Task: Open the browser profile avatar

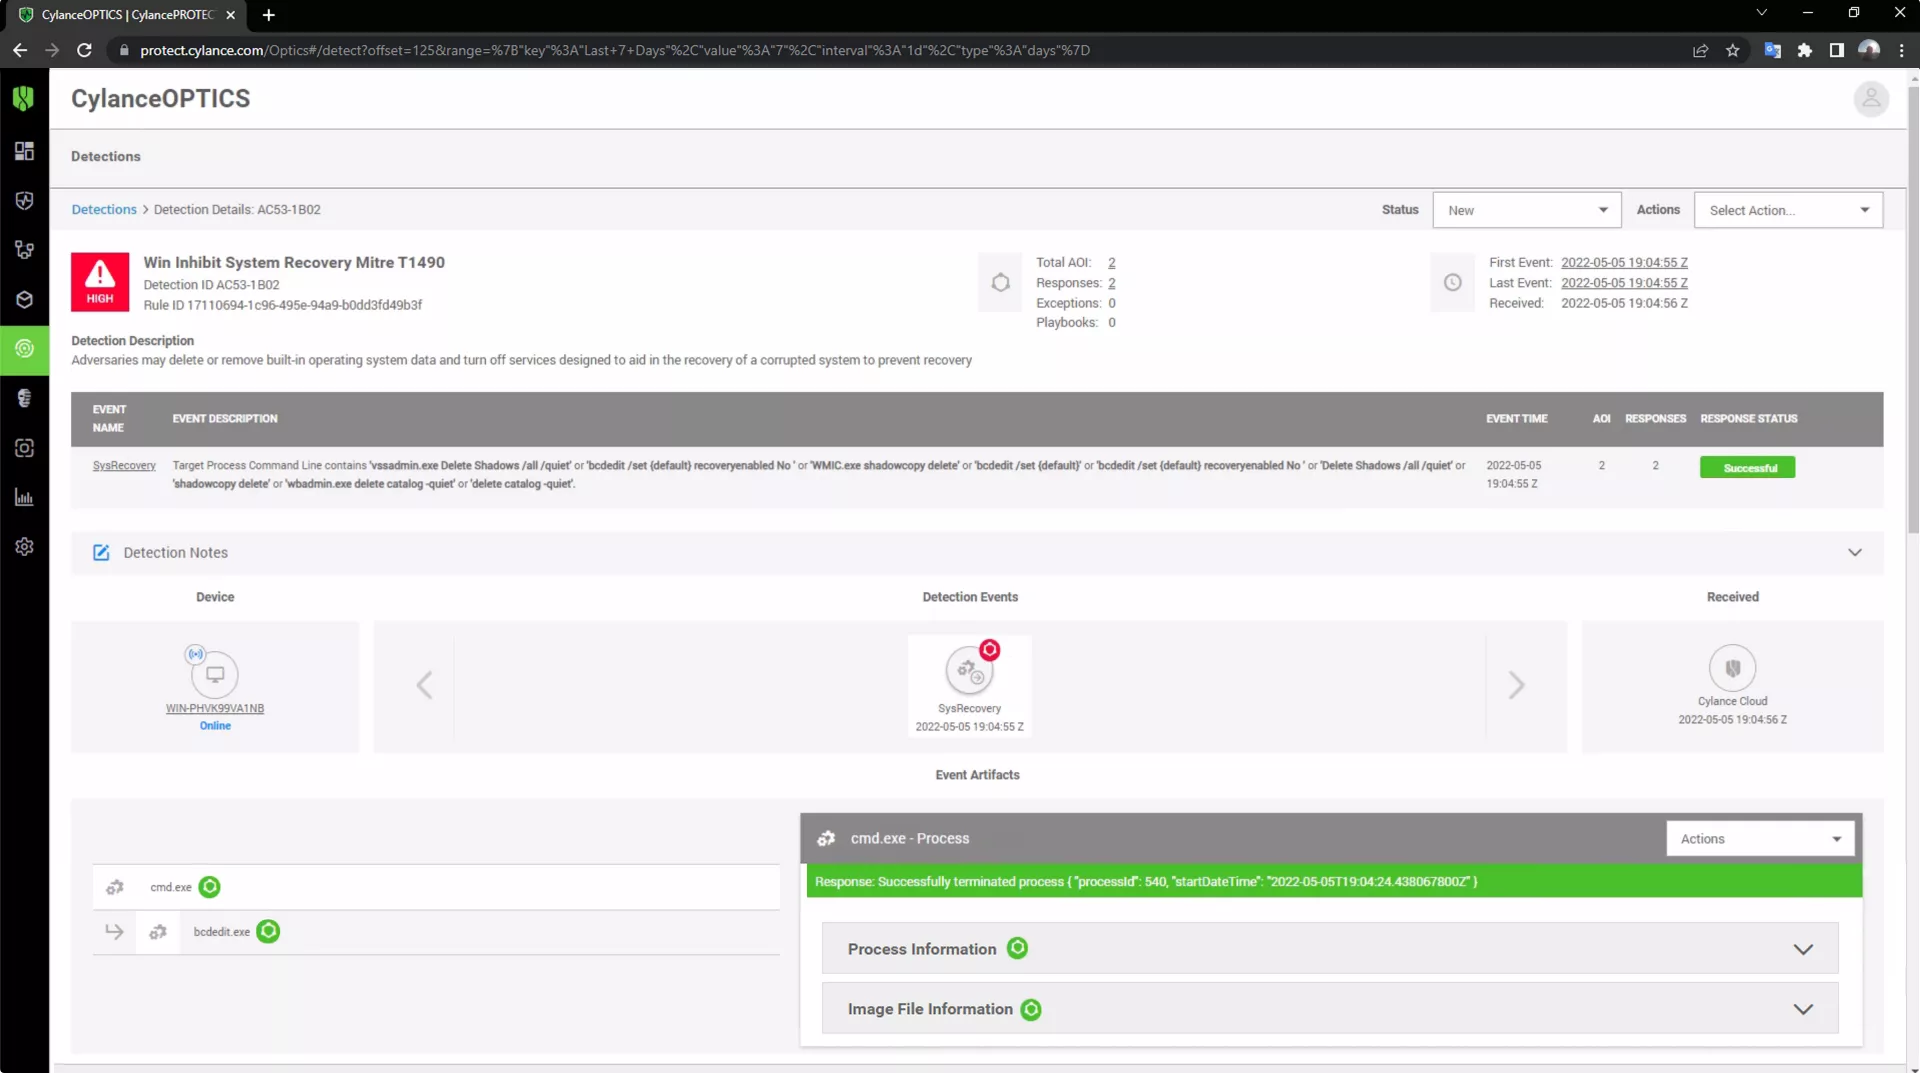Action: [1869, 50]
